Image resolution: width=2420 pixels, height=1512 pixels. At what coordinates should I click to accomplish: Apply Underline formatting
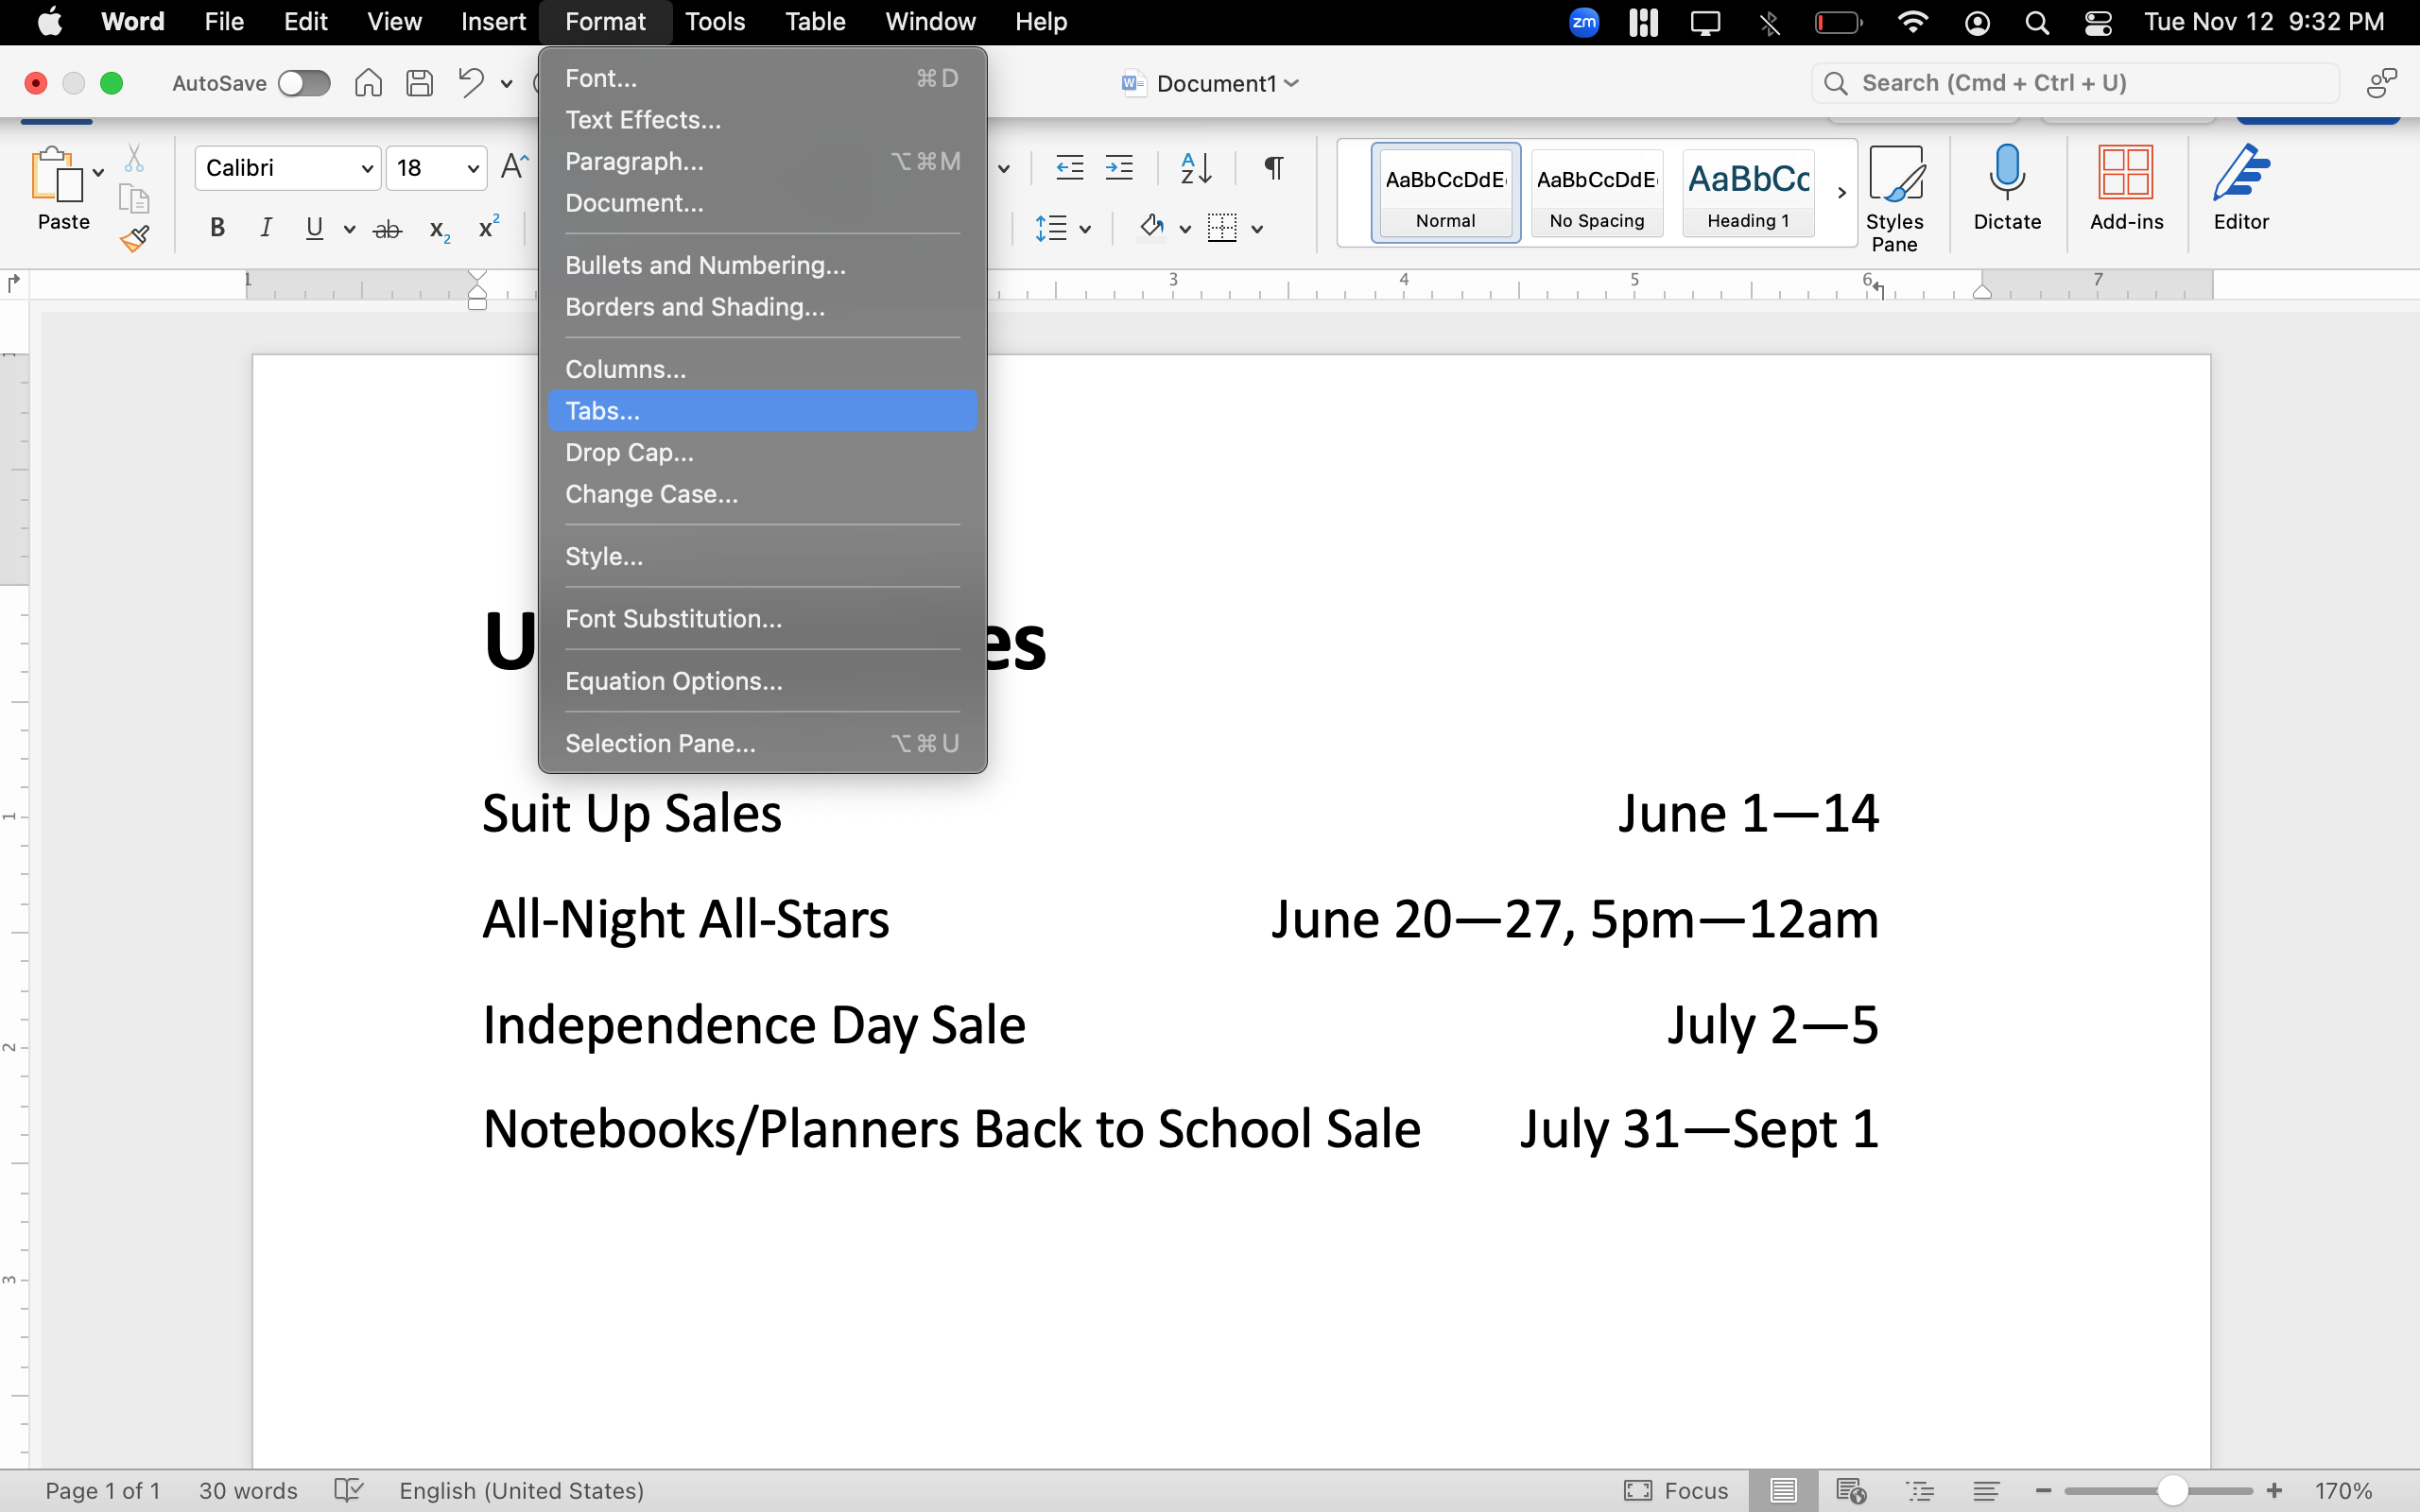click(x=314, y=228)
